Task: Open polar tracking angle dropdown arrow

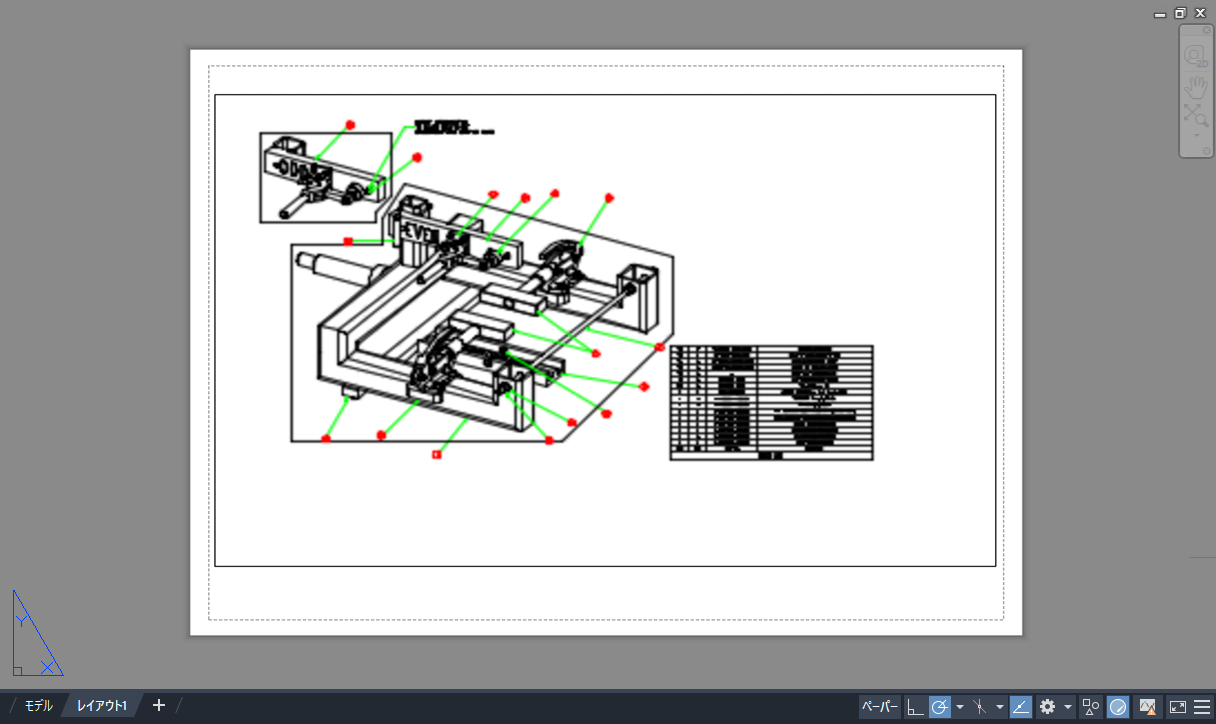Action: click(x=960, y=707)
